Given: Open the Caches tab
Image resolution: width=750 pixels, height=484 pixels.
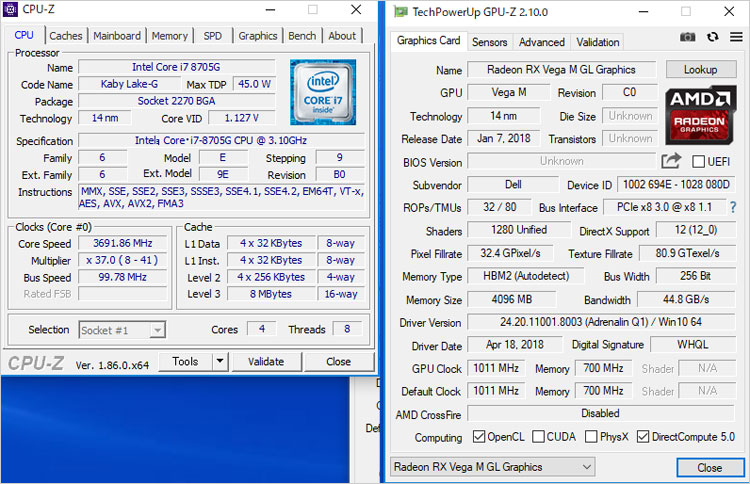Looking at the screenshot, I should pos(66,36).
